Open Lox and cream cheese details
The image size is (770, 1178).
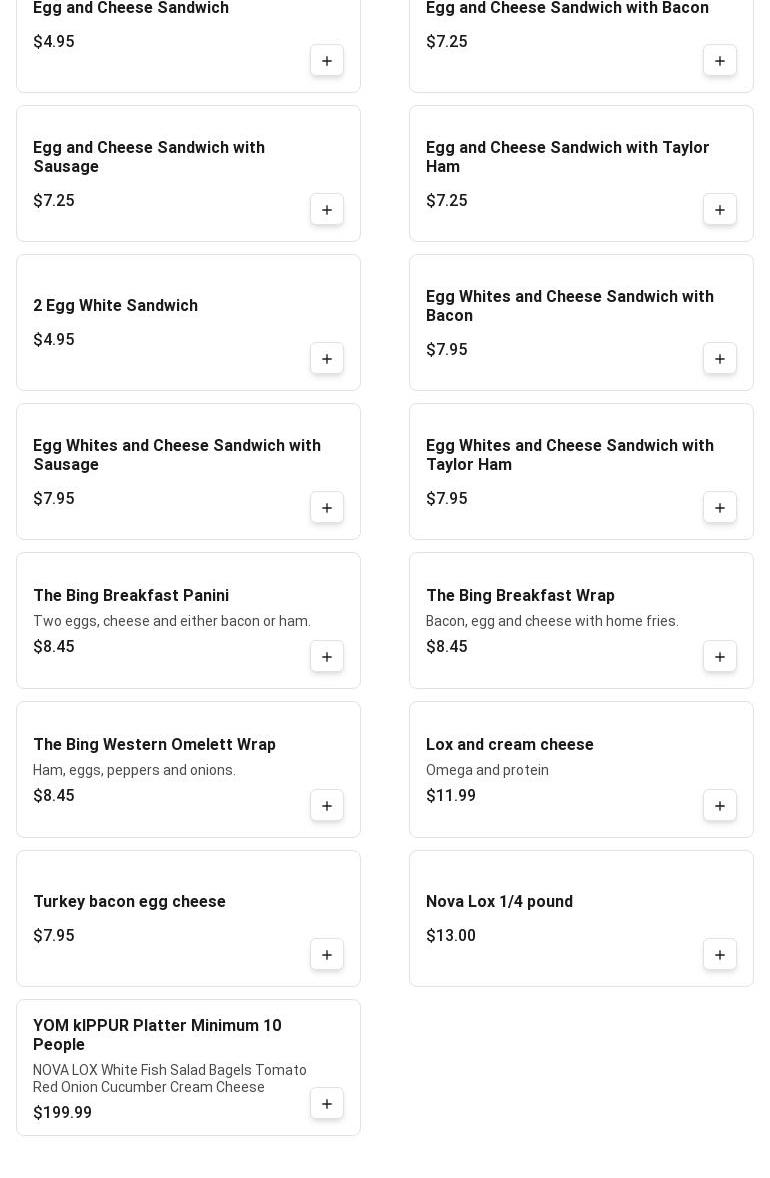tap(509, 745)
